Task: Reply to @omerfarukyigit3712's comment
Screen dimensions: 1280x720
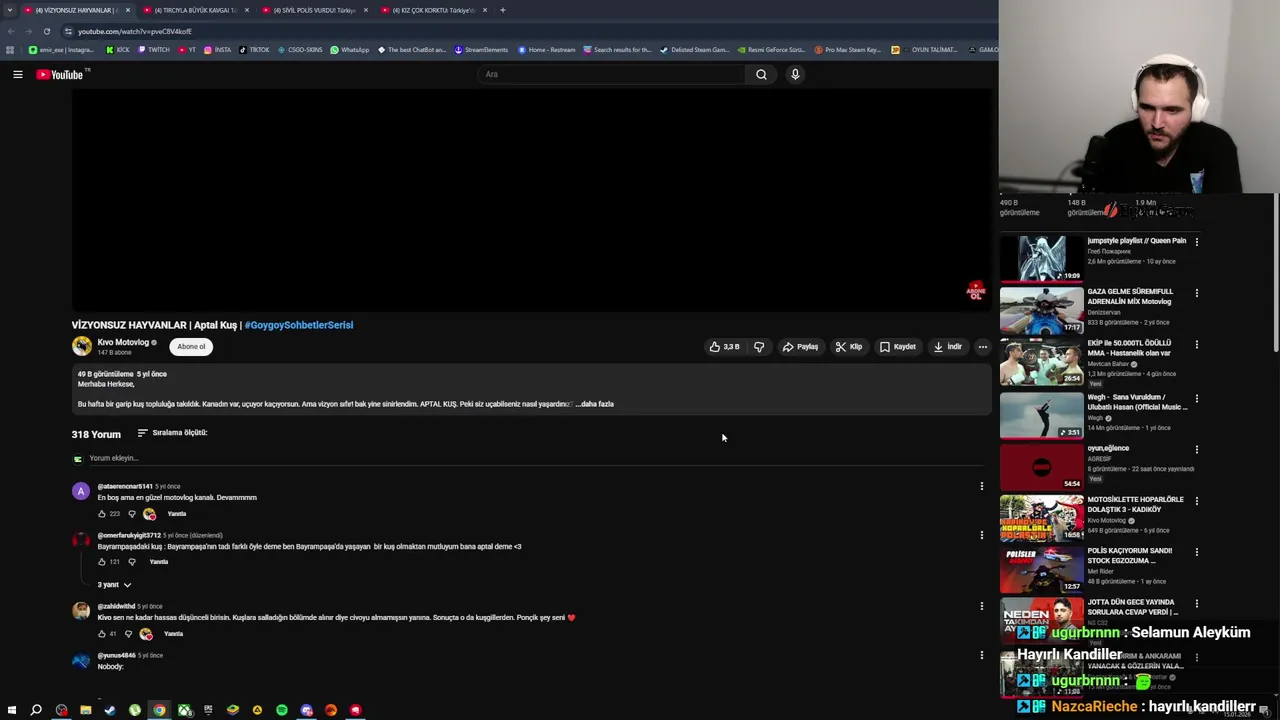Action: tap(158, 562)
